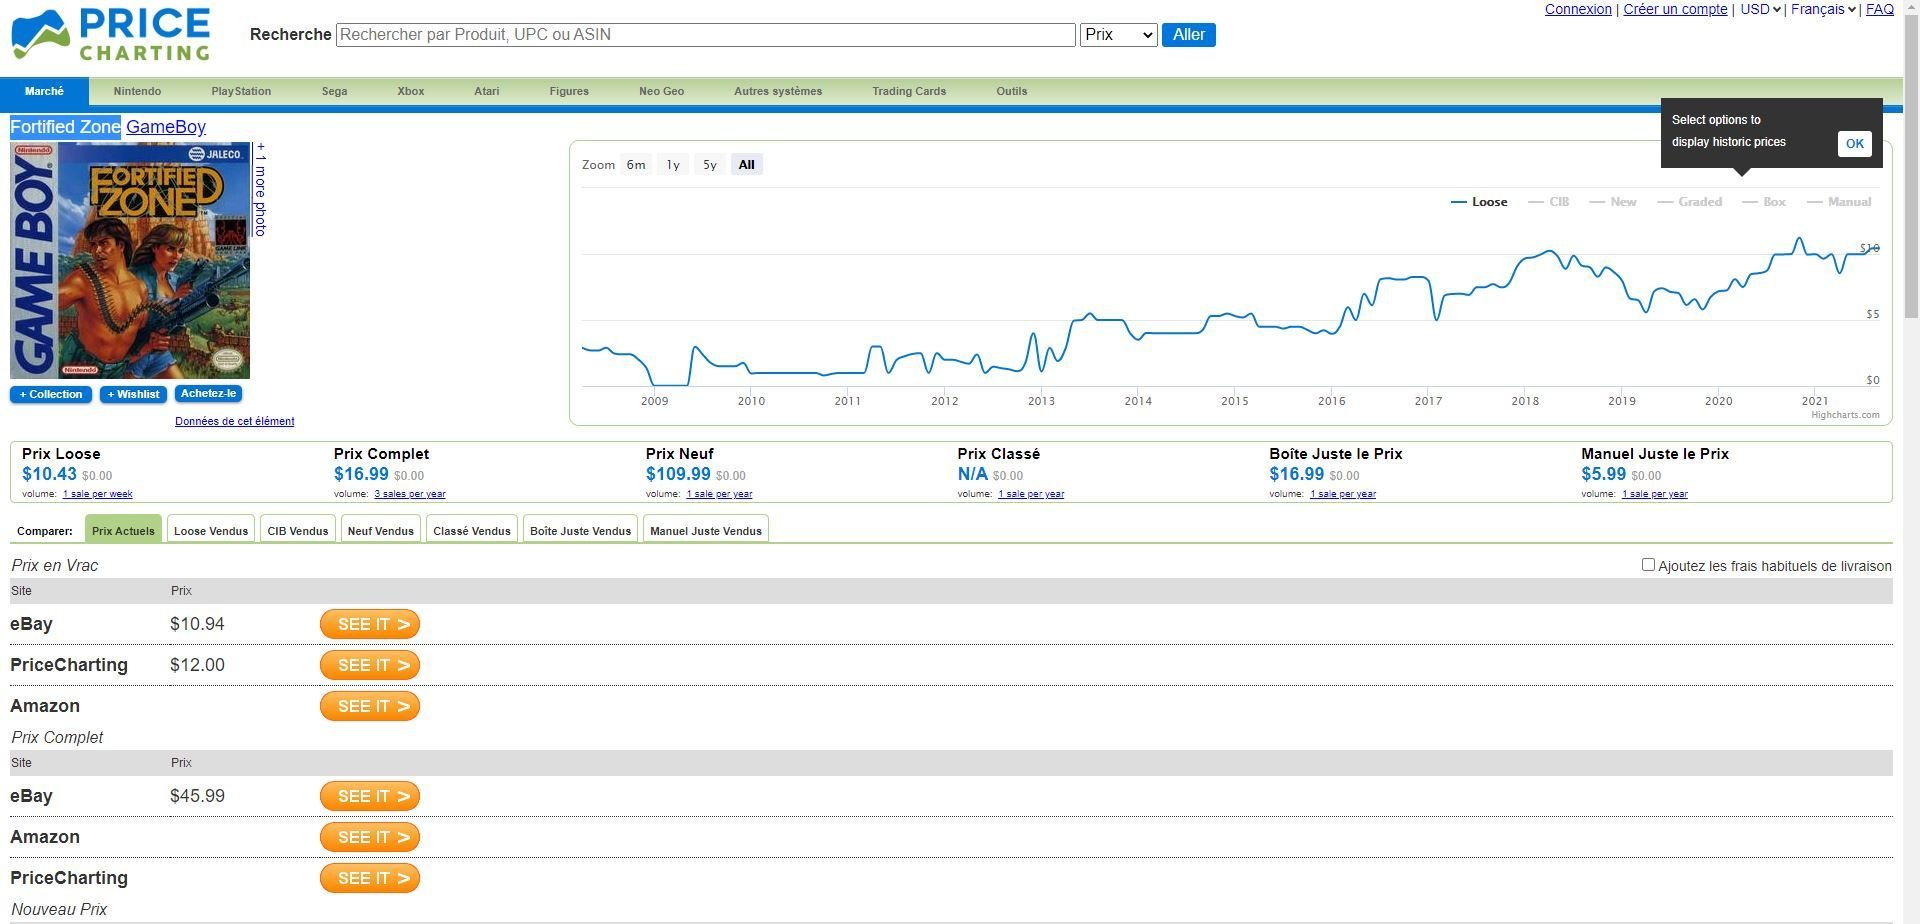
Task: Toggle the Graded series in chart legend
Action: coord(1699,202)
